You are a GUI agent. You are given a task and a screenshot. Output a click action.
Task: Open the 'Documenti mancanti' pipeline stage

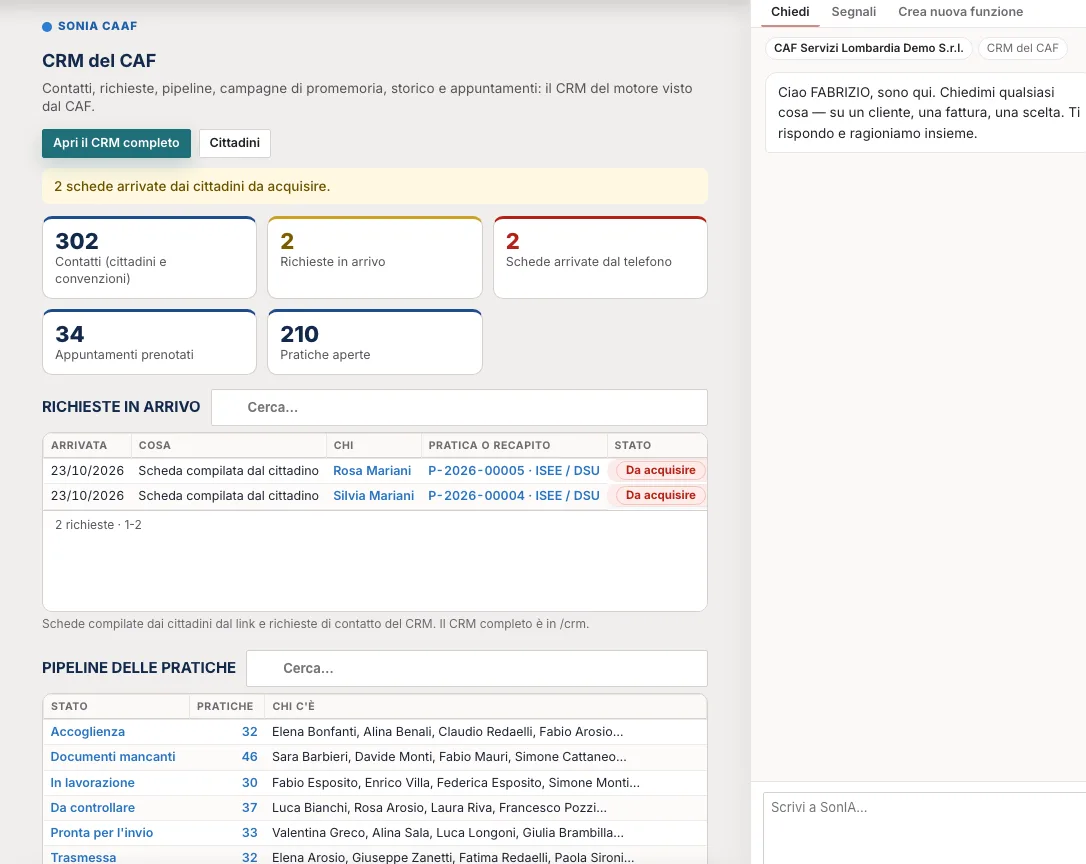(x=113, y=757)
